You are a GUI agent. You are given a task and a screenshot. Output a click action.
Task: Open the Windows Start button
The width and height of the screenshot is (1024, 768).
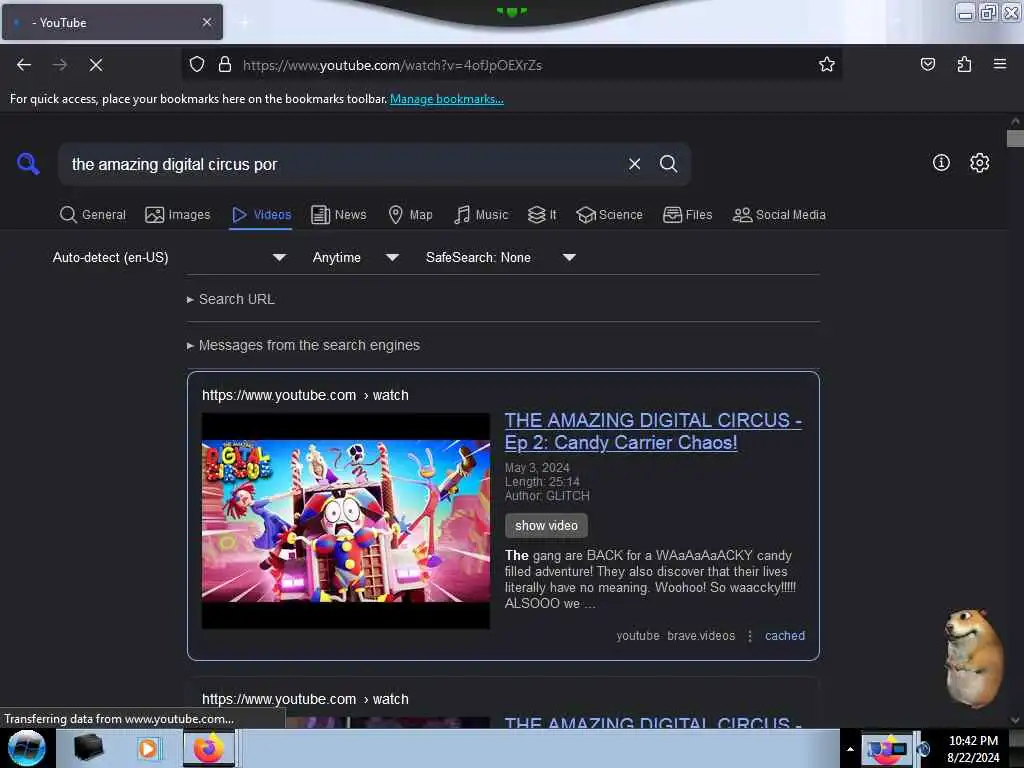click(27, 748)
